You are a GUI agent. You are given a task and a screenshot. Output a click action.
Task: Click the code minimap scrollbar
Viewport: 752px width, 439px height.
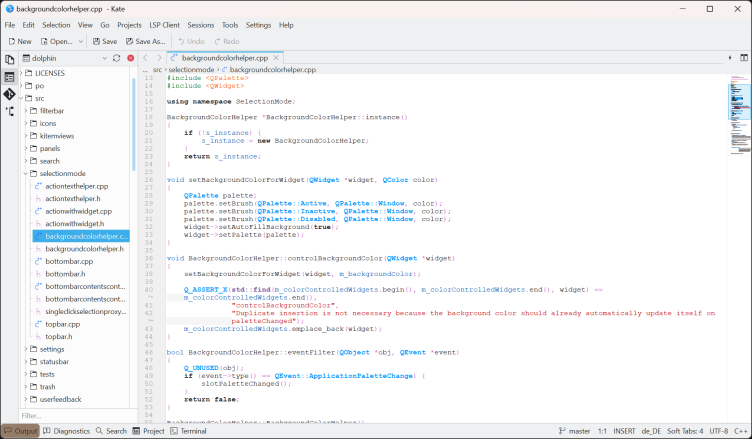[739, 100]
